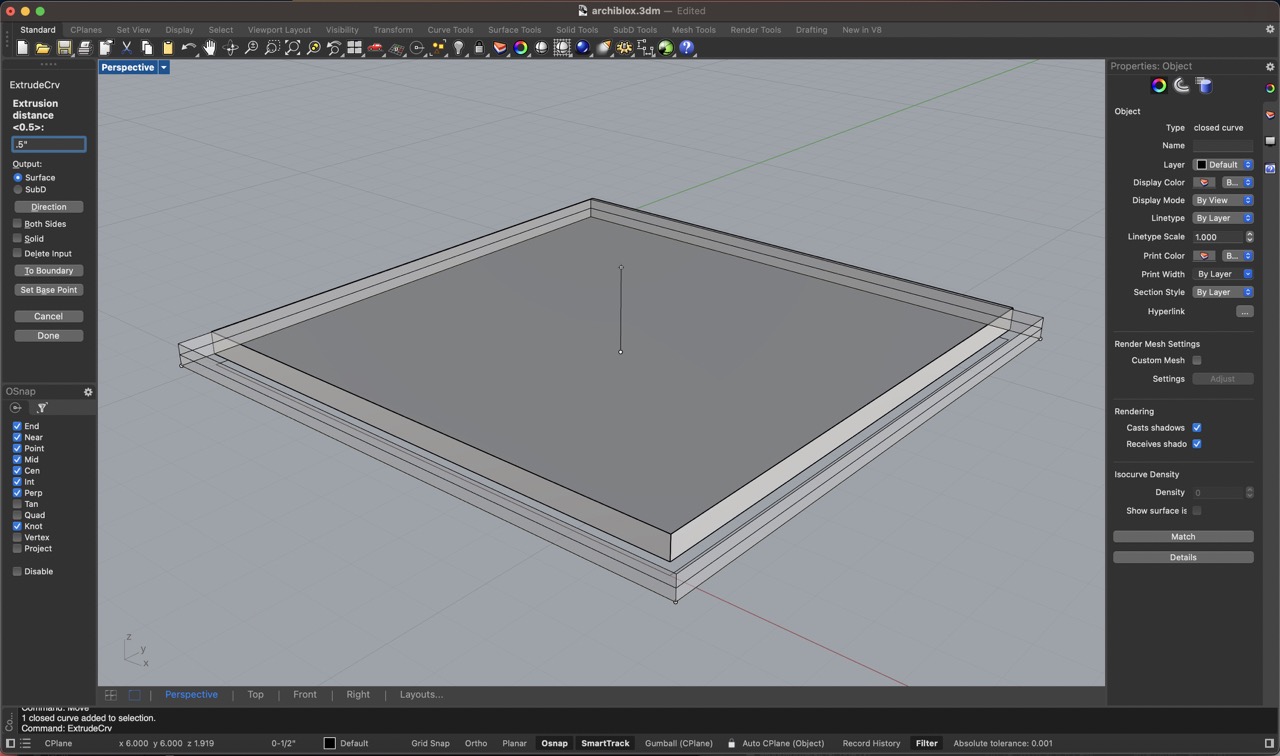Open a file with folder icon
Image resolution: width=1280 pixels, height=756 pixels.
coord(42,48)
